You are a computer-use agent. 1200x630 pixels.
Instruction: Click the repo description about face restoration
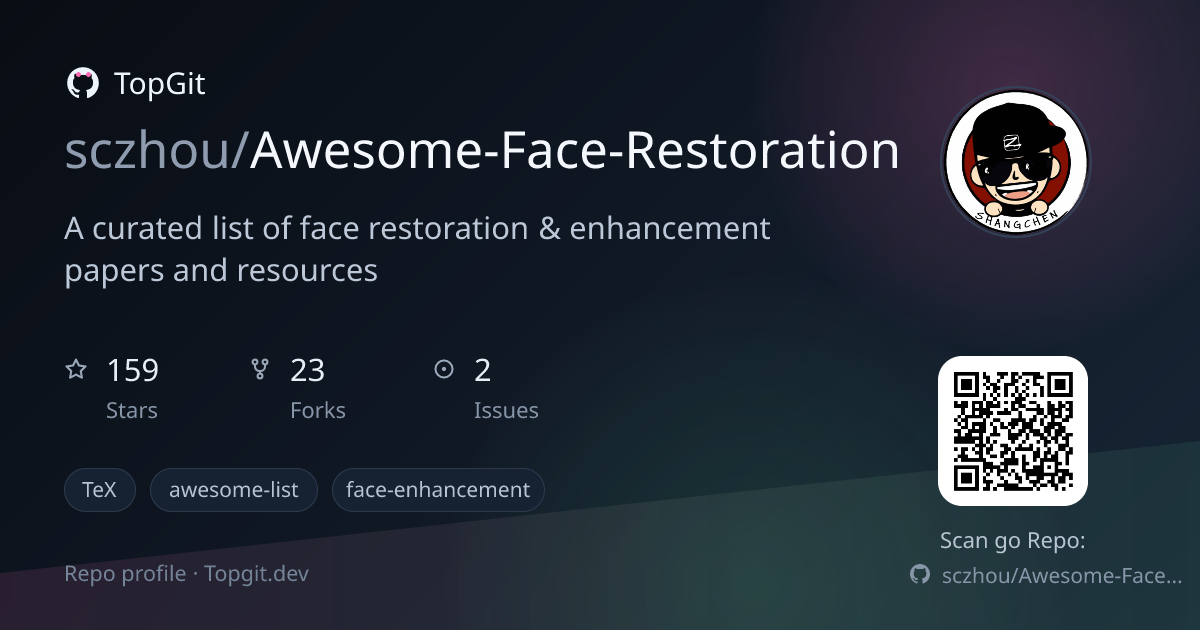click(x=417, y=249)
